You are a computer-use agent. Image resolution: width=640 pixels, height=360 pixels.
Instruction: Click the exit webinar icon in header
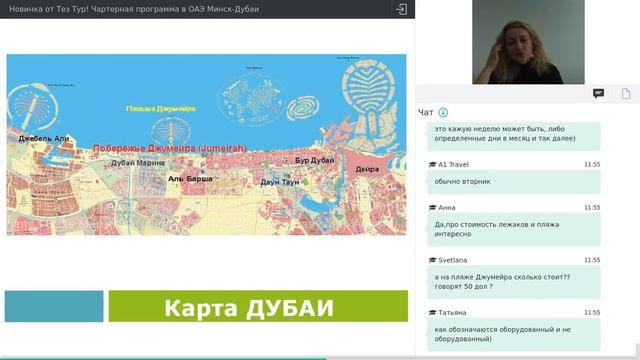pos(401,9)
